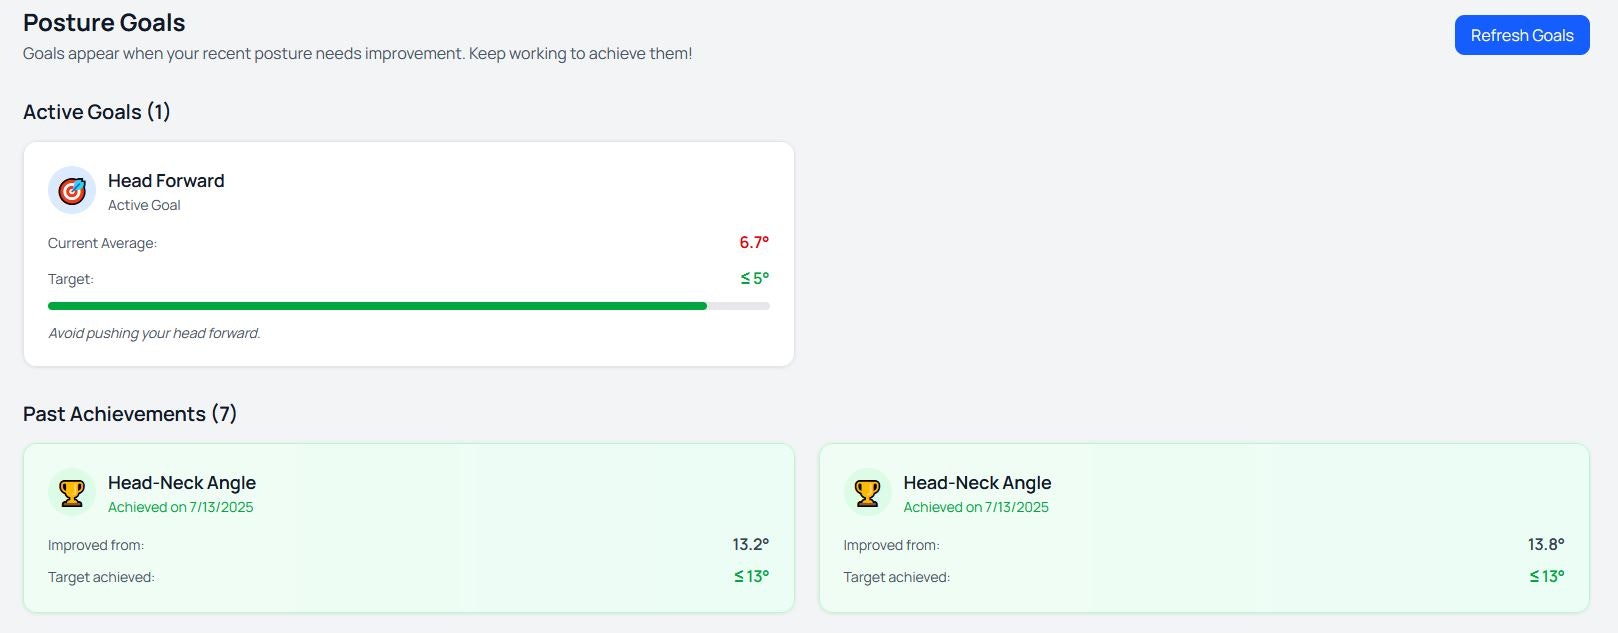Click the goals description subtitle text

(x=357, y=53)
